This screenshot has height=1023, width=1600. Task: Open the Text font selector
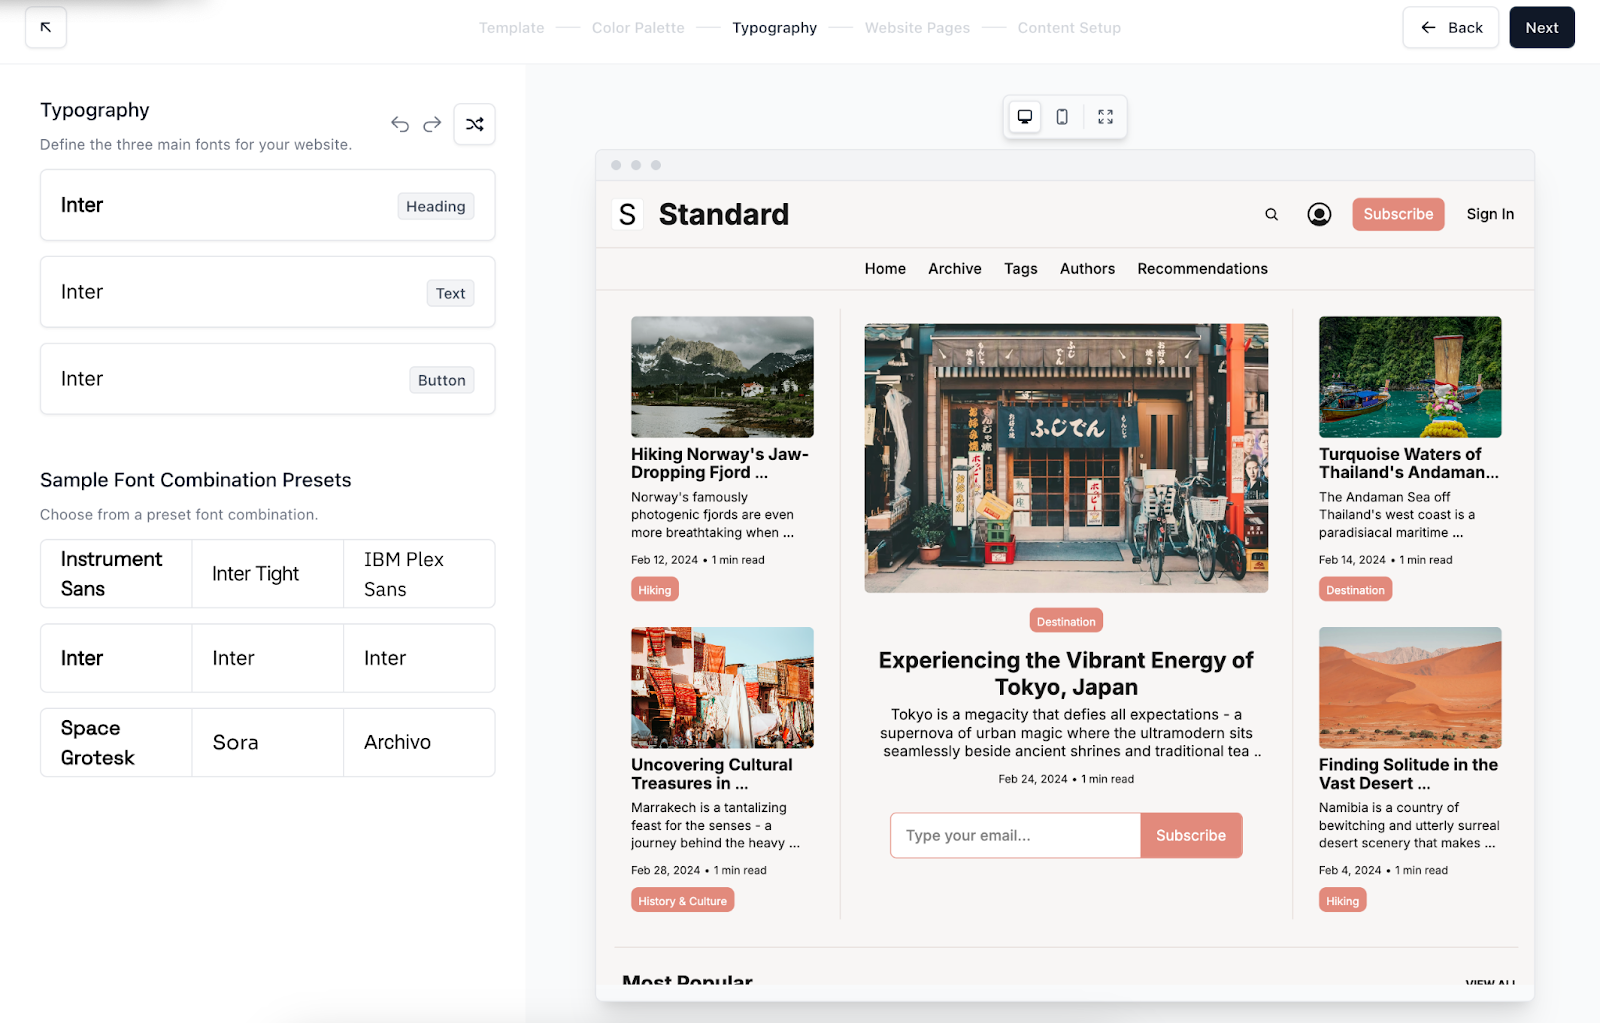tap(267, 292)
